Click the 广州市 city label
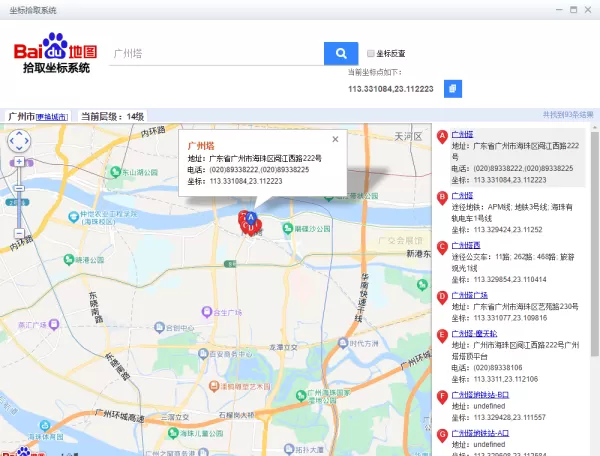 tap(21, 116)
